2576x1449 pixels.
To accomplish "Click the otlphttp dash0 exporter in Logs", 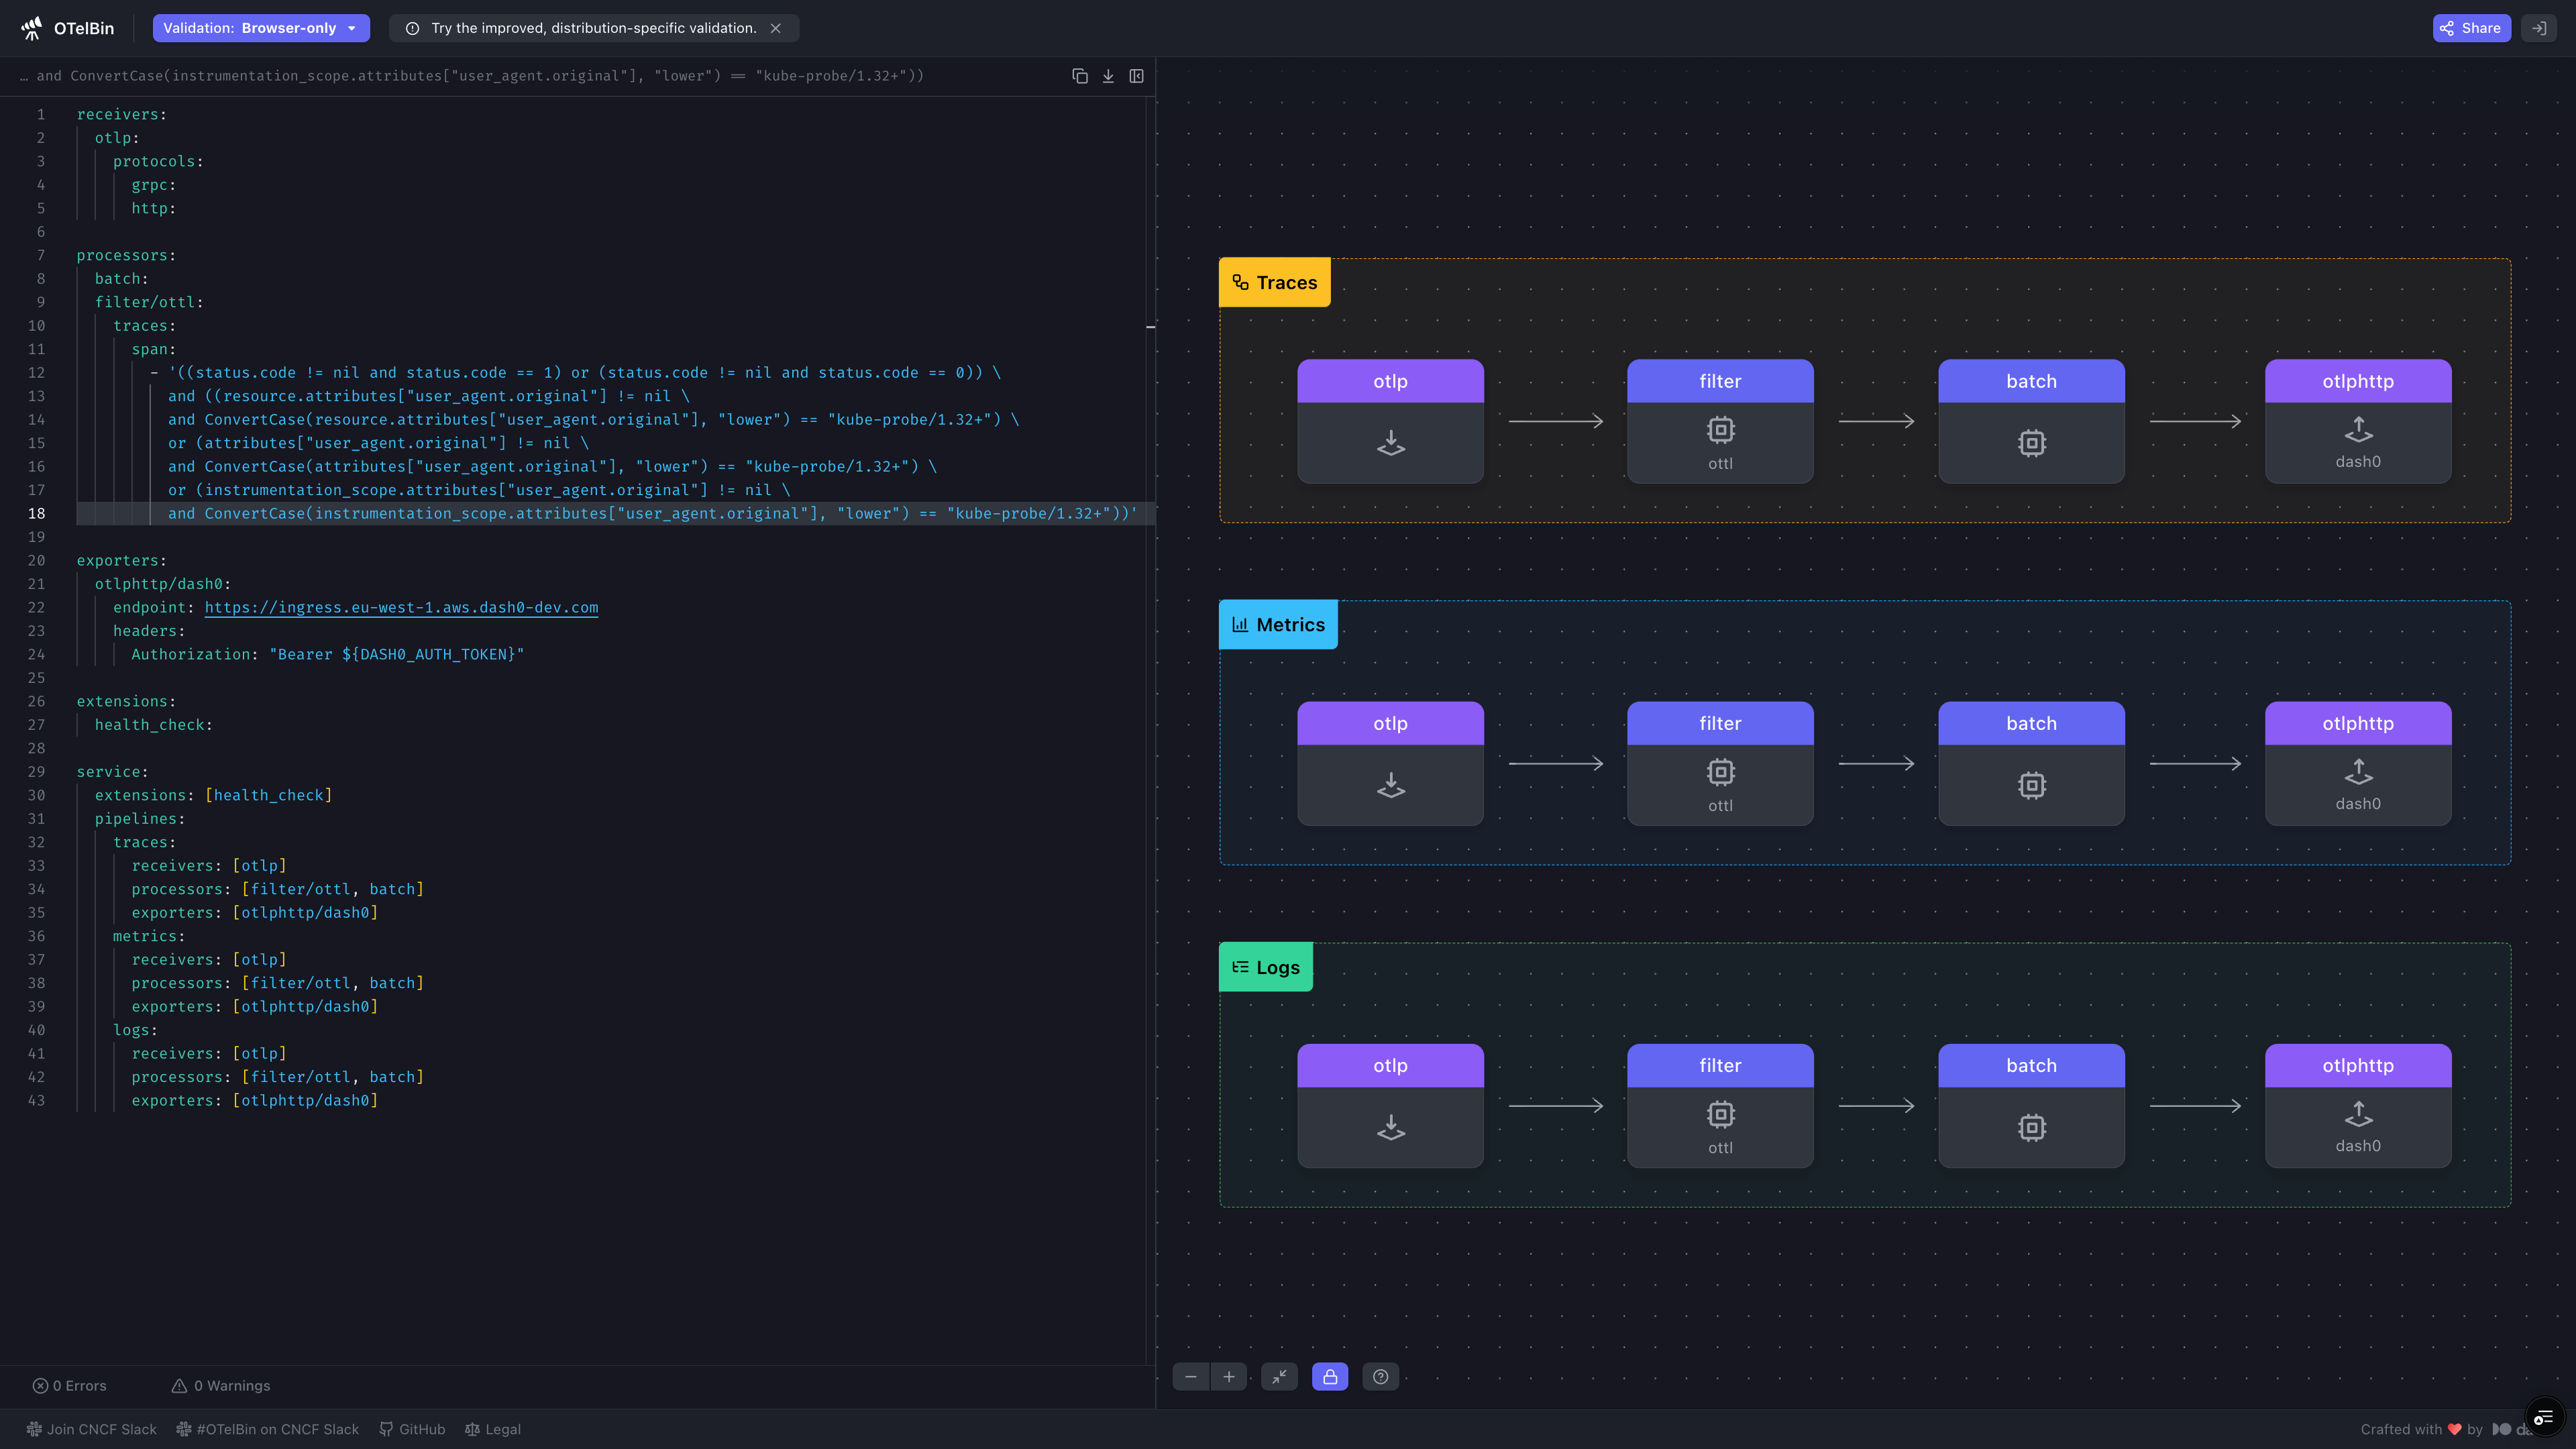I will 2358,1106.
